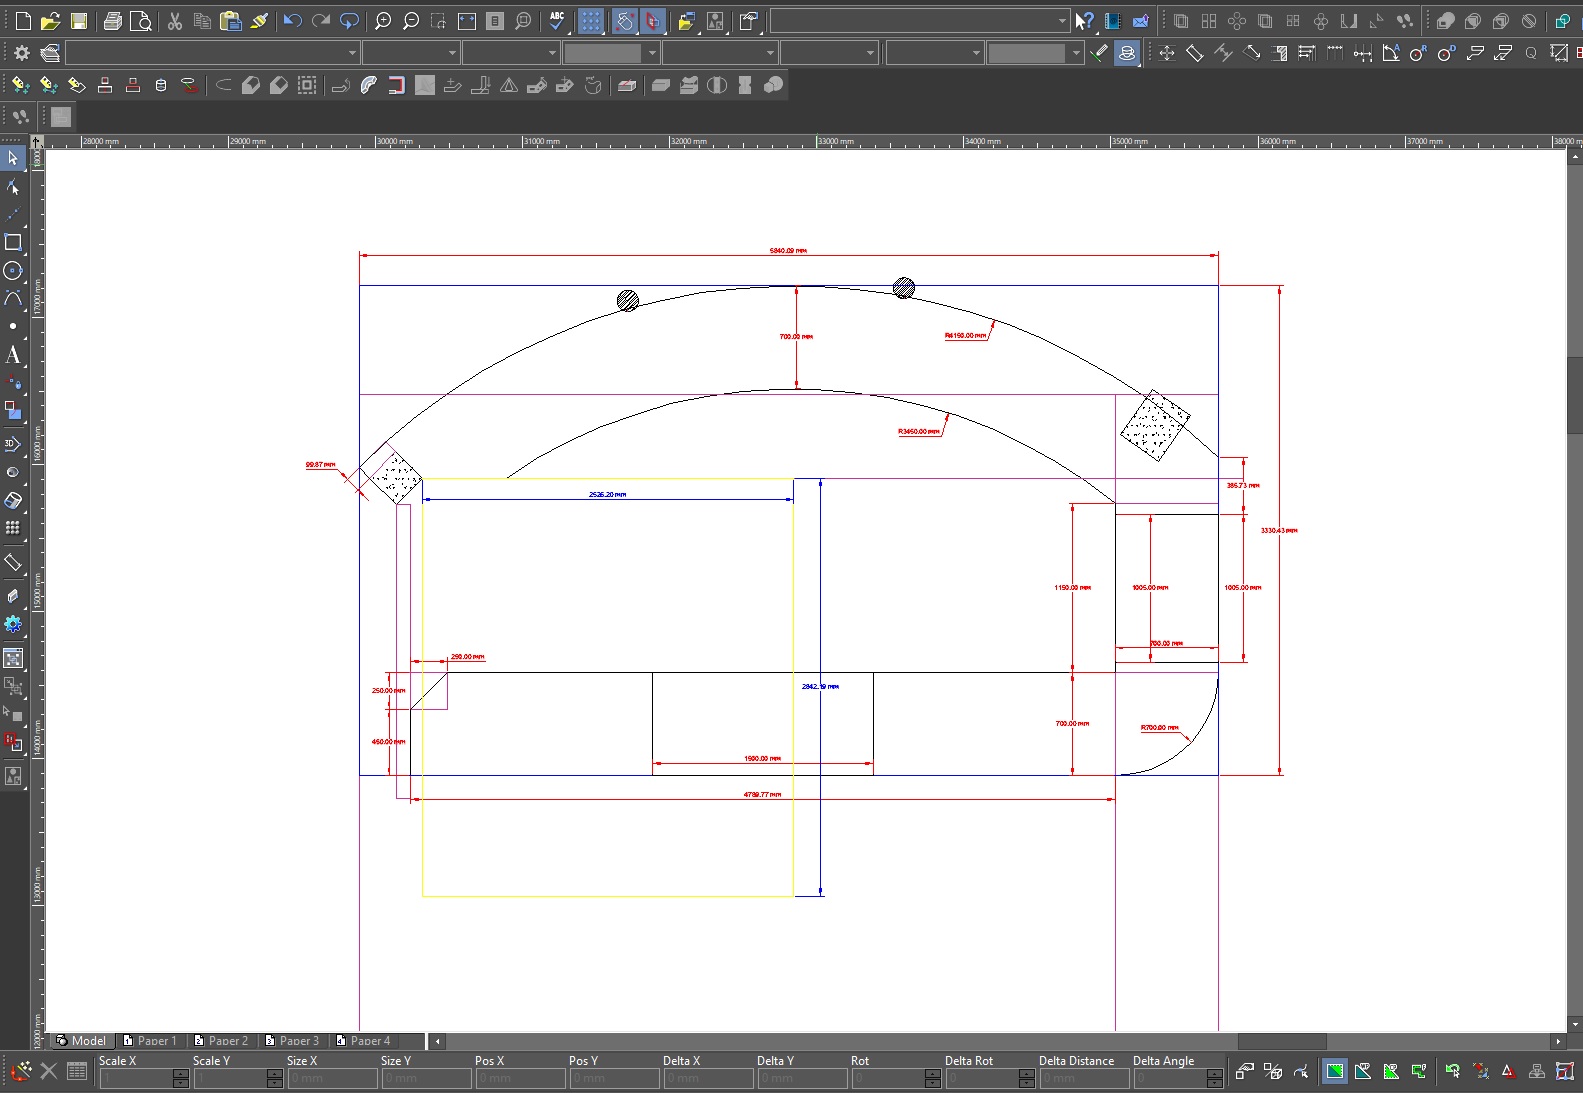
Task: Click the 3D Add boolean icon
Action: (1445, 21)
